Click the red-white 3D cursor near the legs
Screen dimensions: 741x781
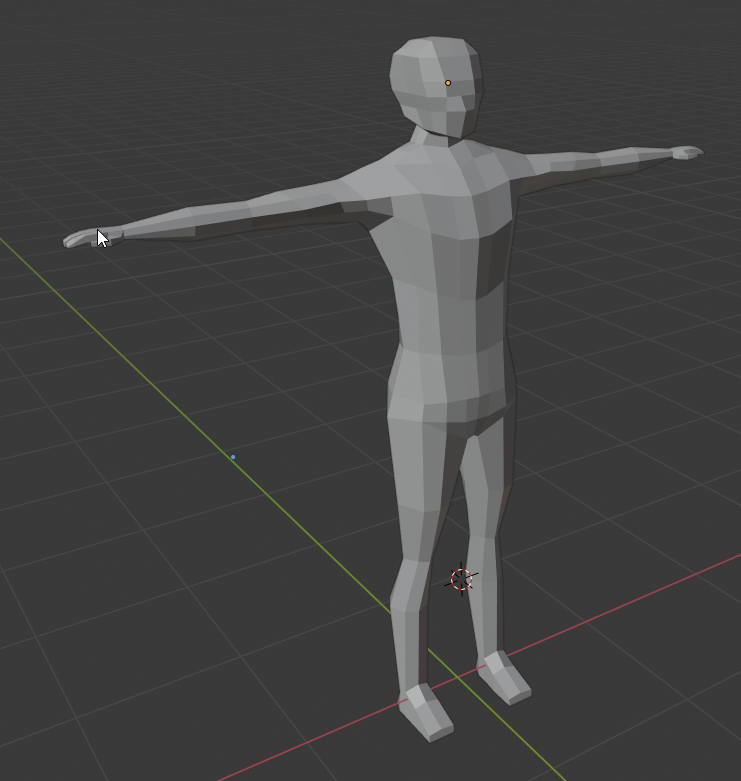point(461,579)
